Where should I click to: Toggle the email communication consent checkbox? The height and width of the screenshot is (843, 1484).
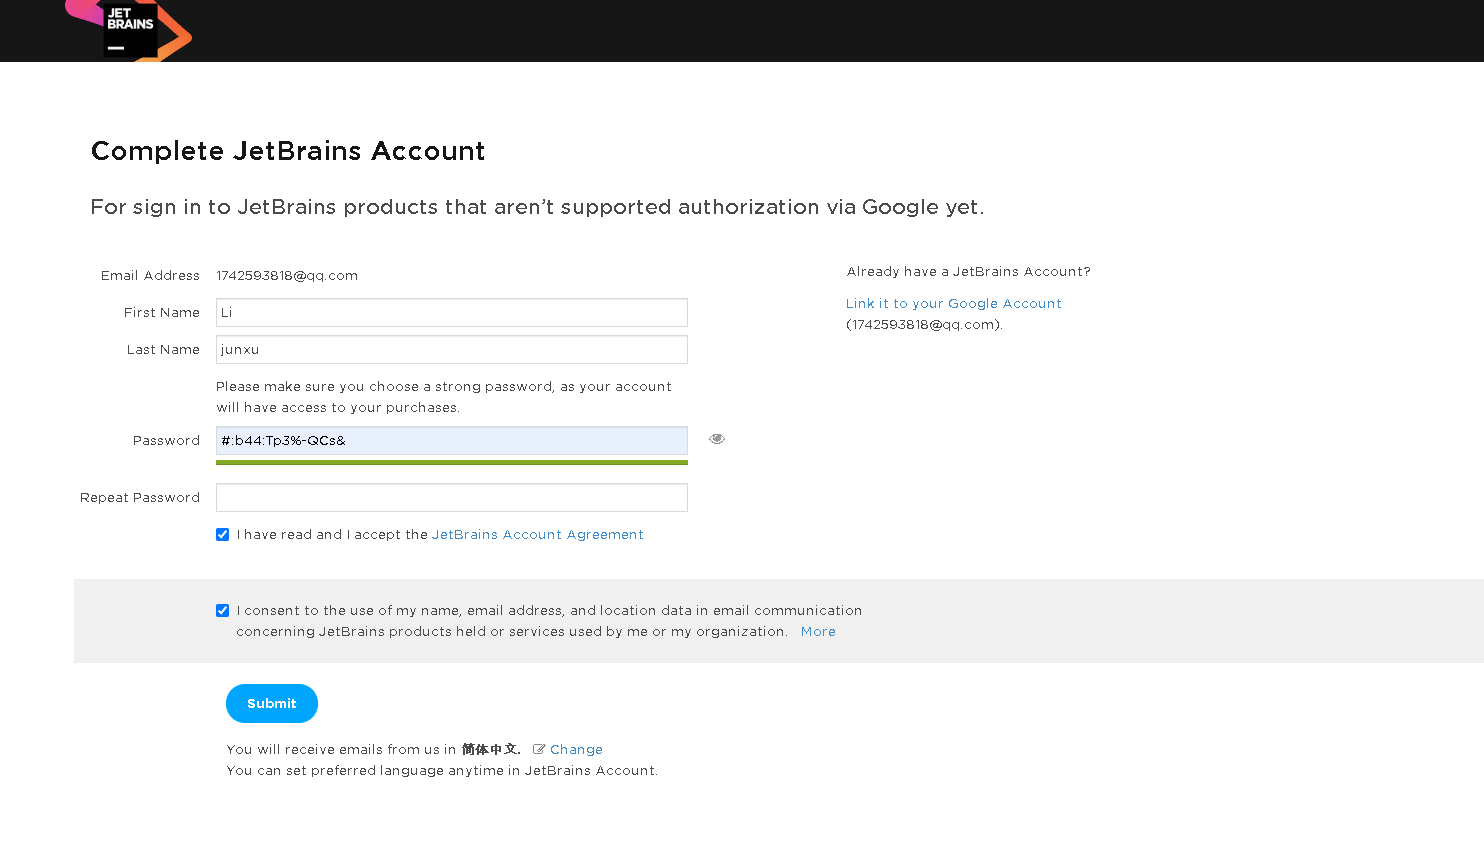222,611
